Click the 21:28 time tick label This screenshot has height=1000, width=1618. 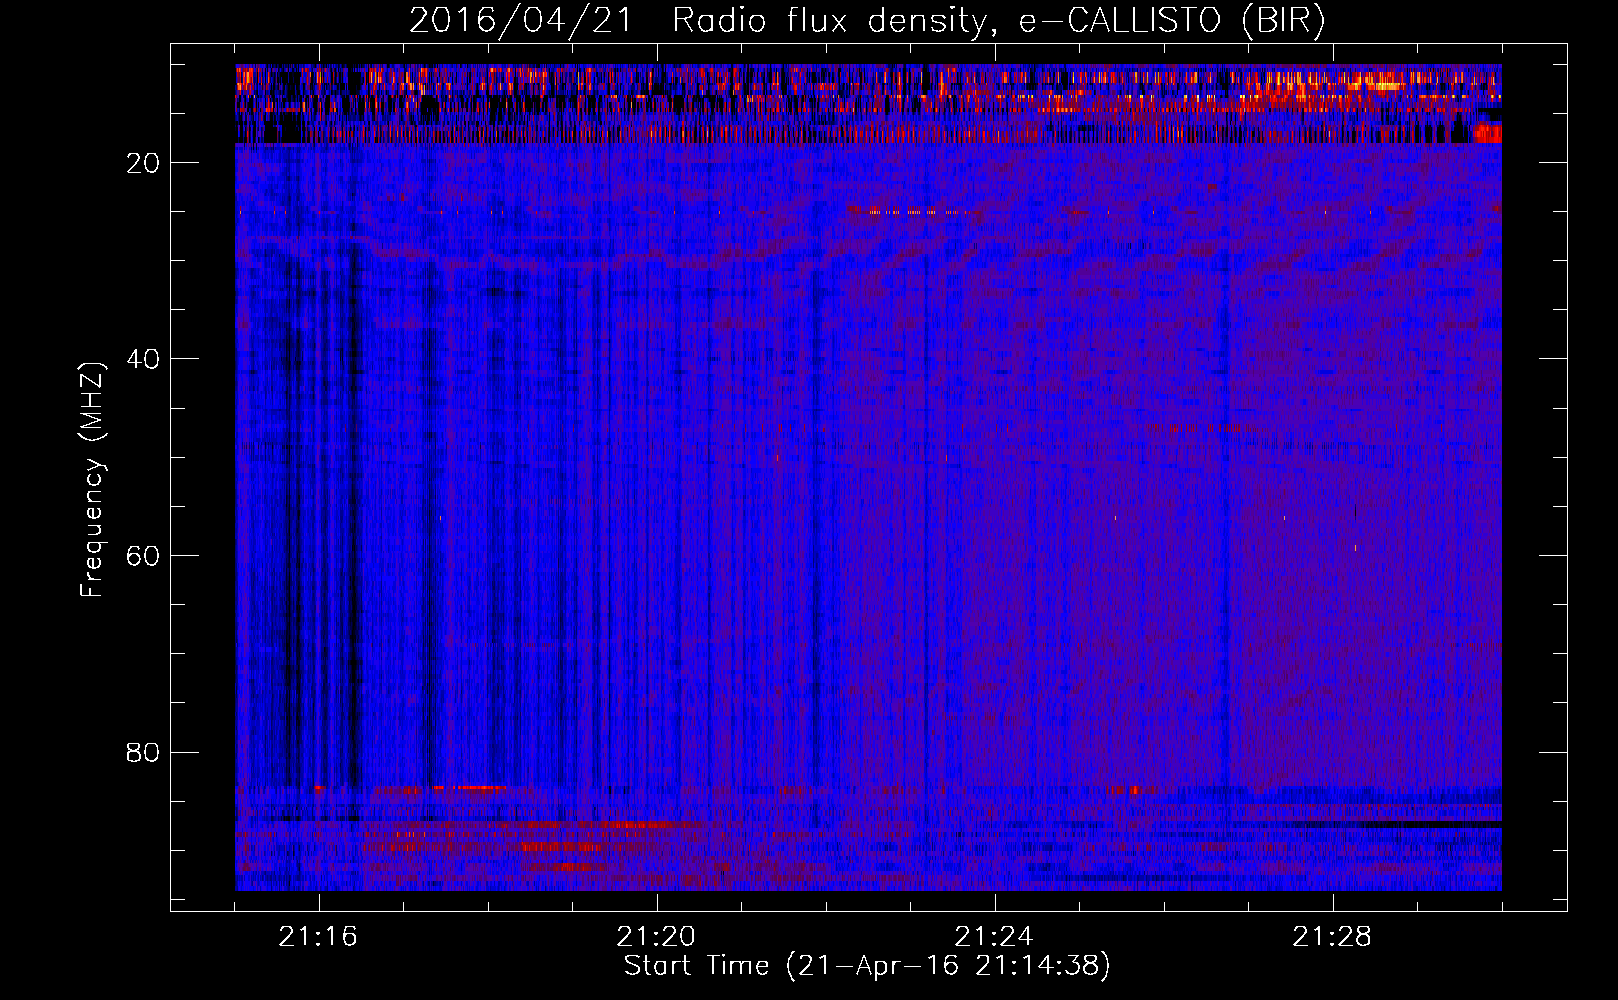(x=1332, y=937)
